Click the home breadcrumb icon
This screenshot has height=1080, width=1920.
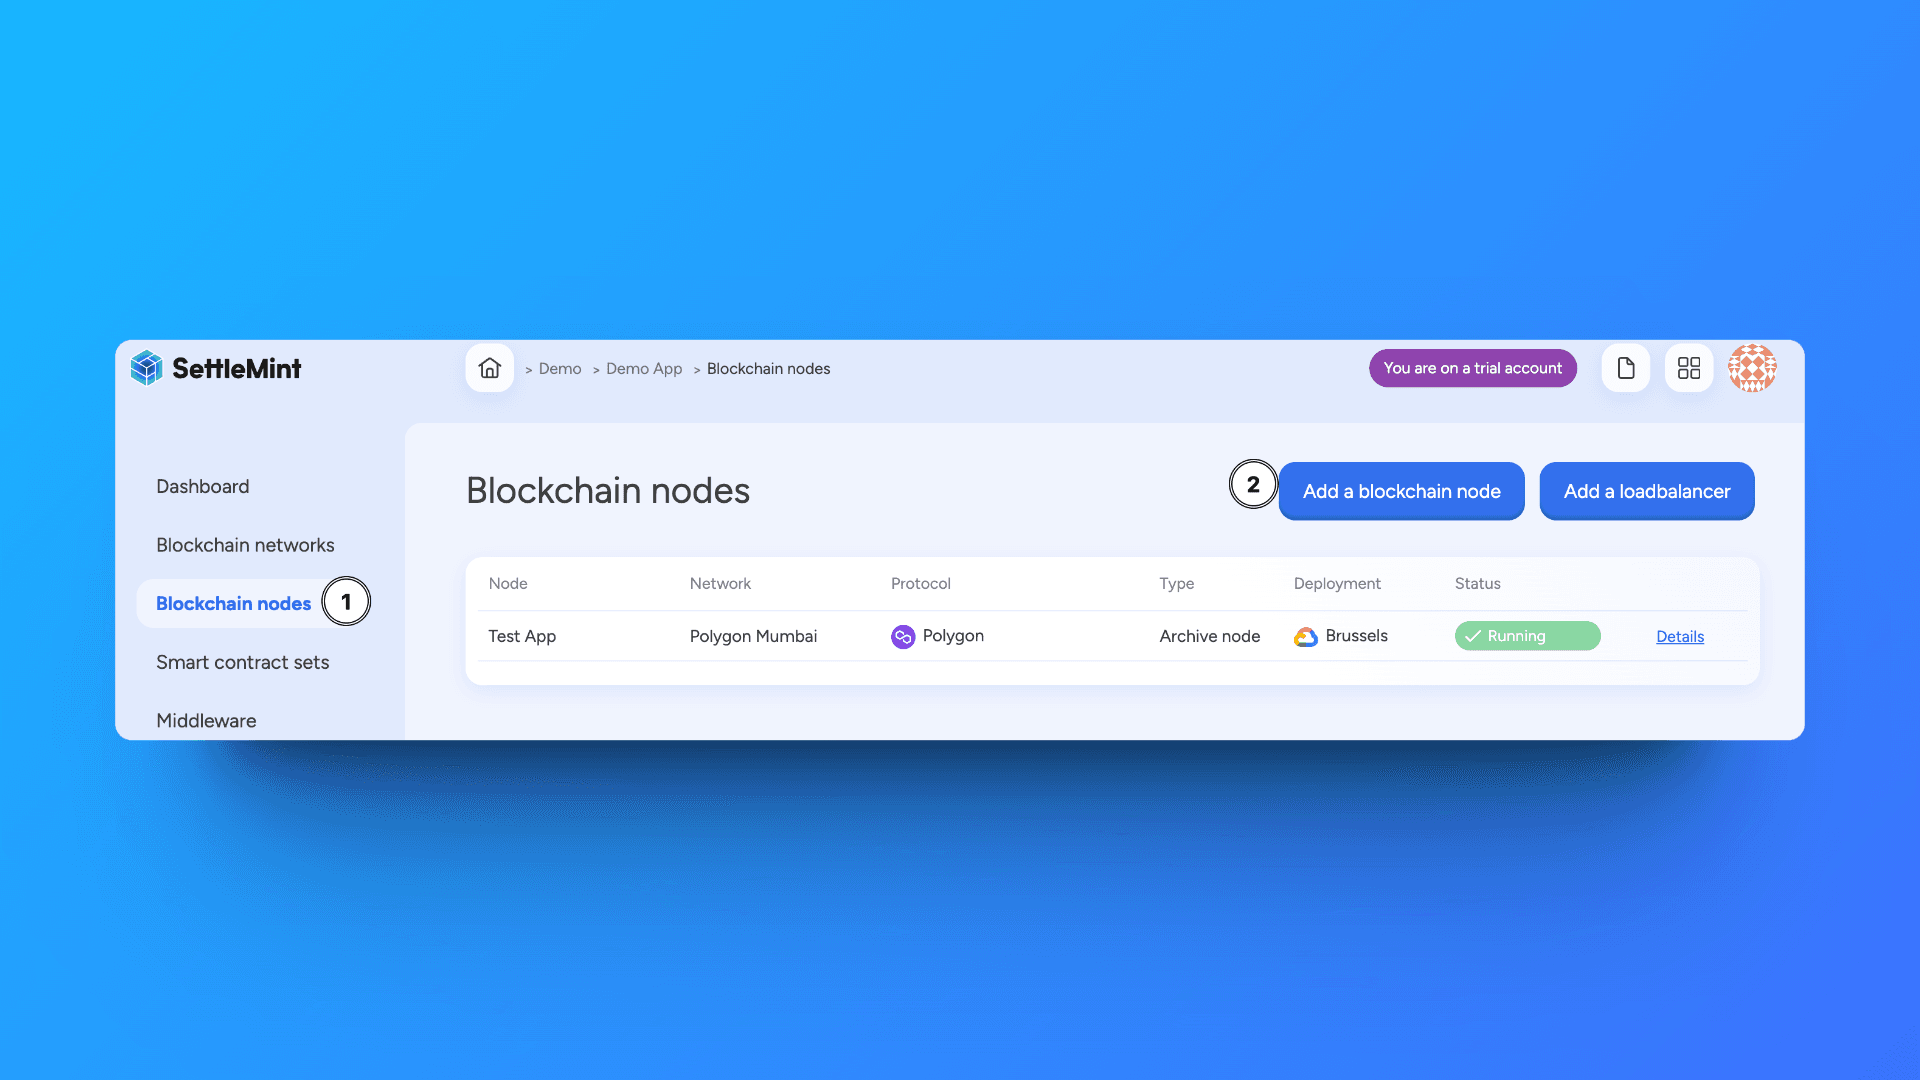pyautogui.click(x=491, y=369)
